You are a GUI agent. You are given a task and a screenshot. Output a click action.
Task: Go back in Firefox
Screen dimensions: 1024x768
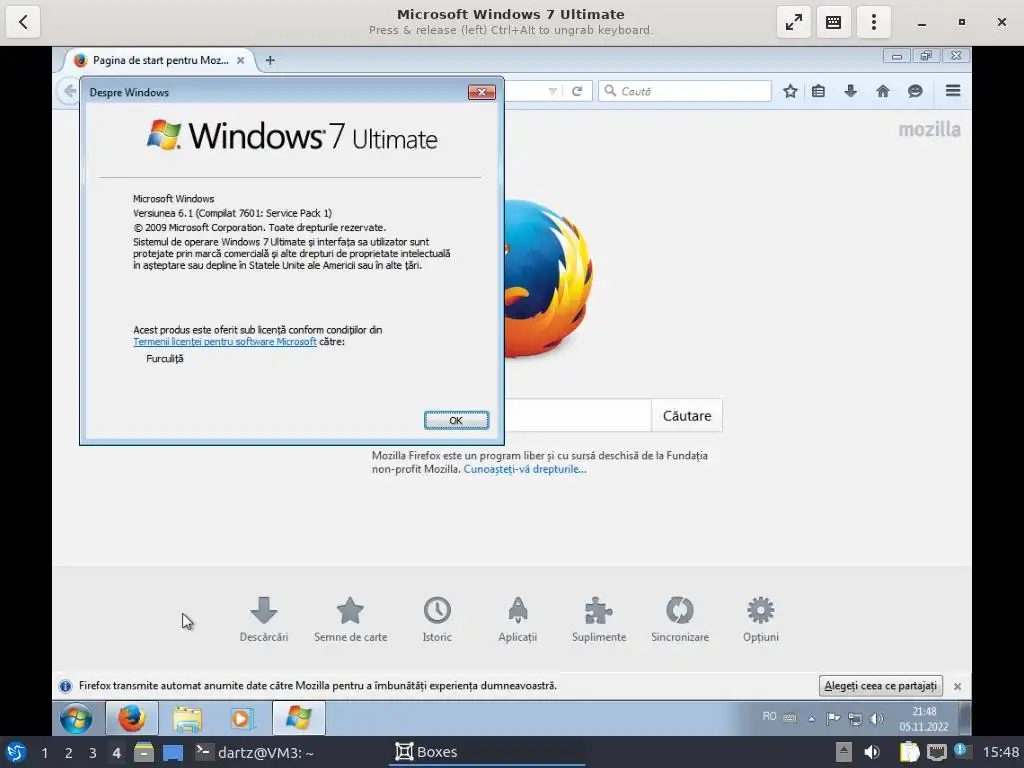tap(70, 91)
